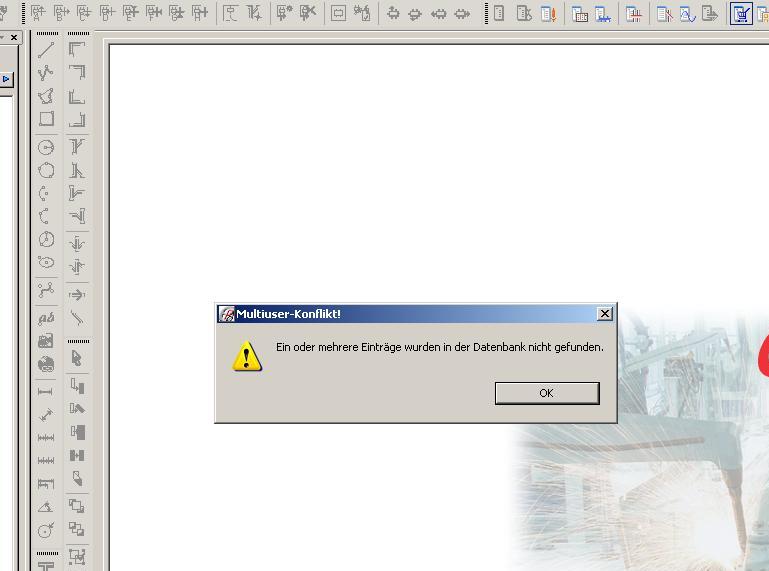Click the move-object-with-arrow tool

[77, 386]
